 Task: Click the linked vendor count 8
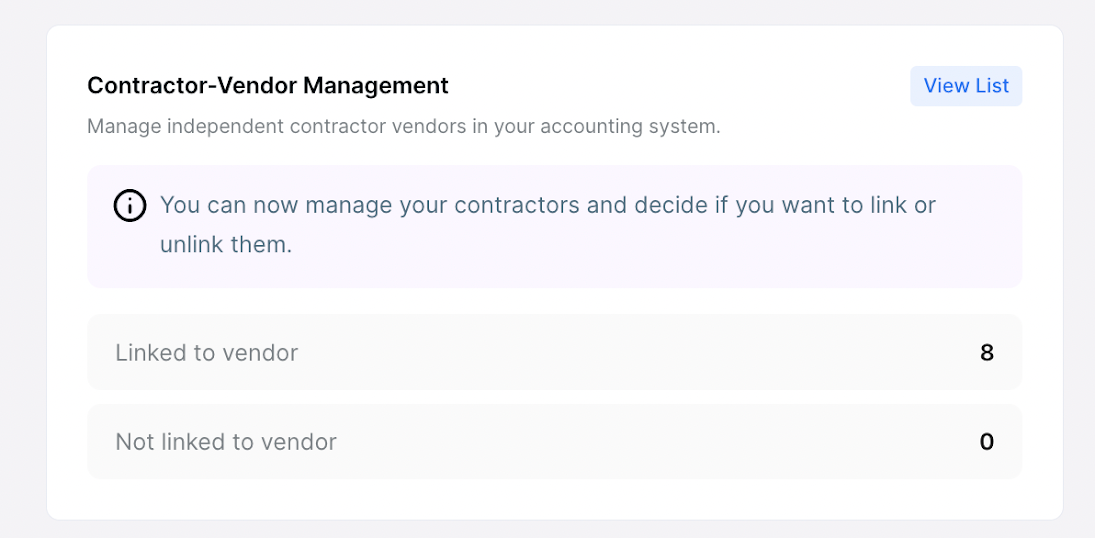987,352
